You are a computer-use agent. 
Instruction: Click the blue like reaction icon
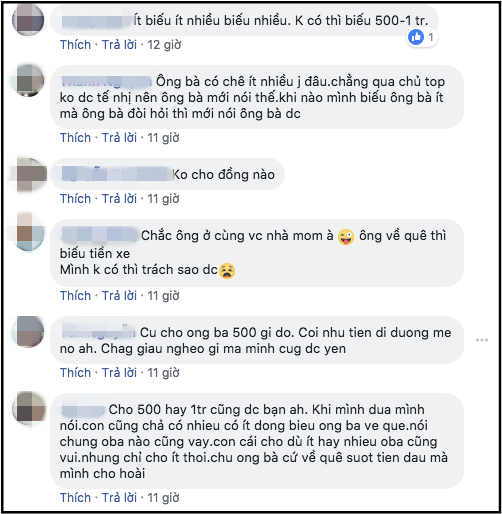pyautogui.click(x=416, y=37)
